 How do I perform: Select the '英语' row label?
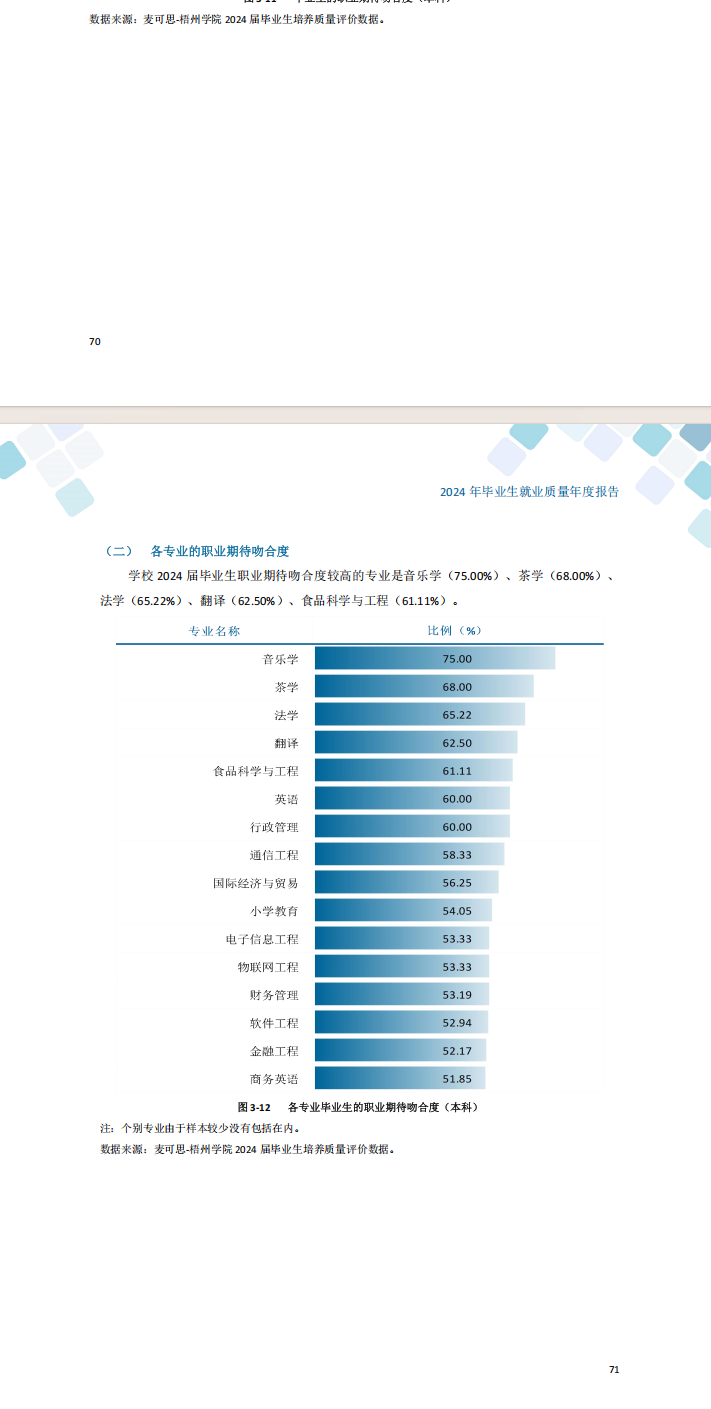click(286, 799)
